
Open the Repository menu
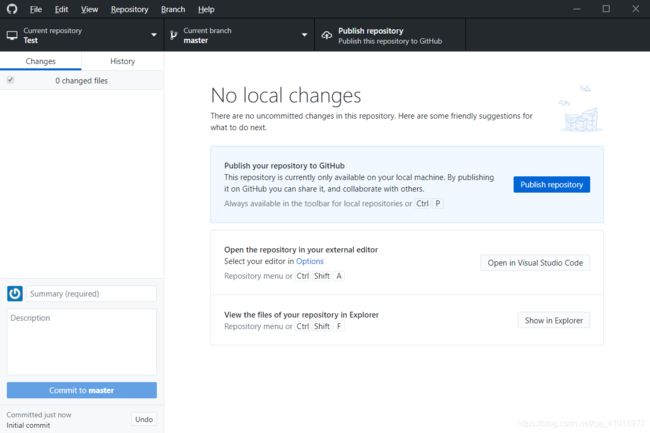(129, 9)
